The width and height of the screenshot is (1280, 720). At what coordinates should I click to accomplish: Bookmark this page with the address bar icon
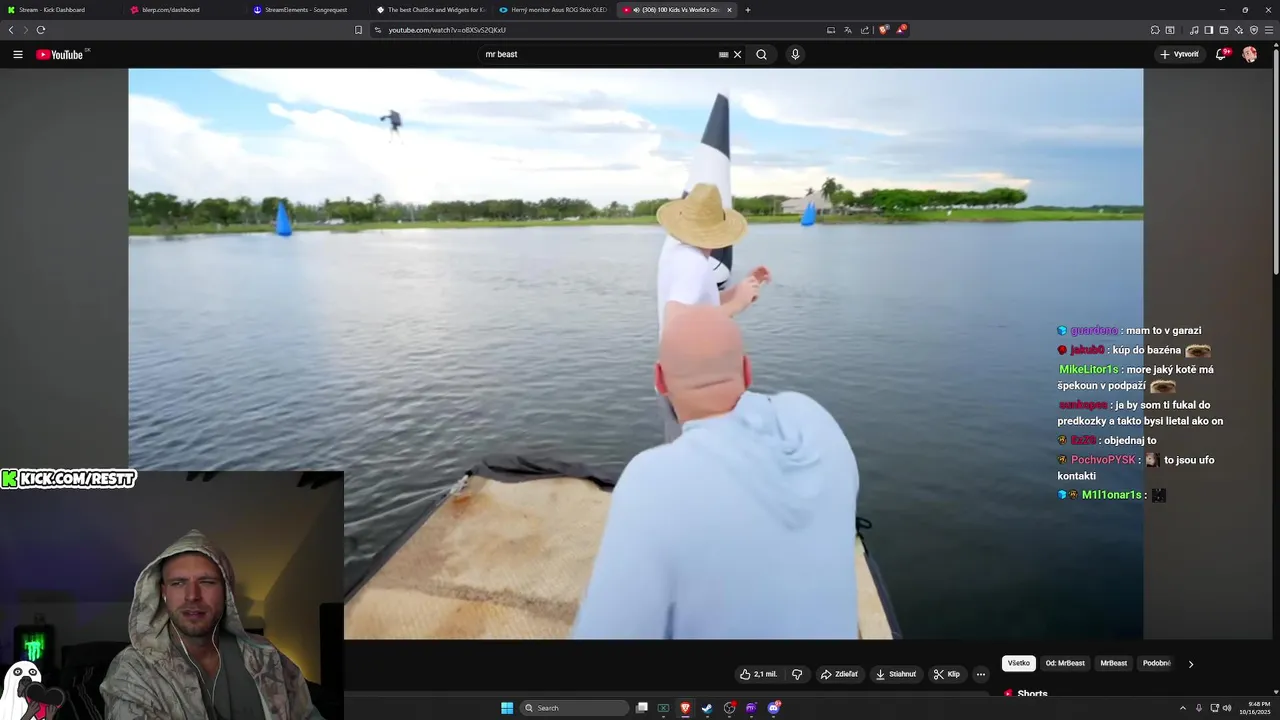coord(358,30)
